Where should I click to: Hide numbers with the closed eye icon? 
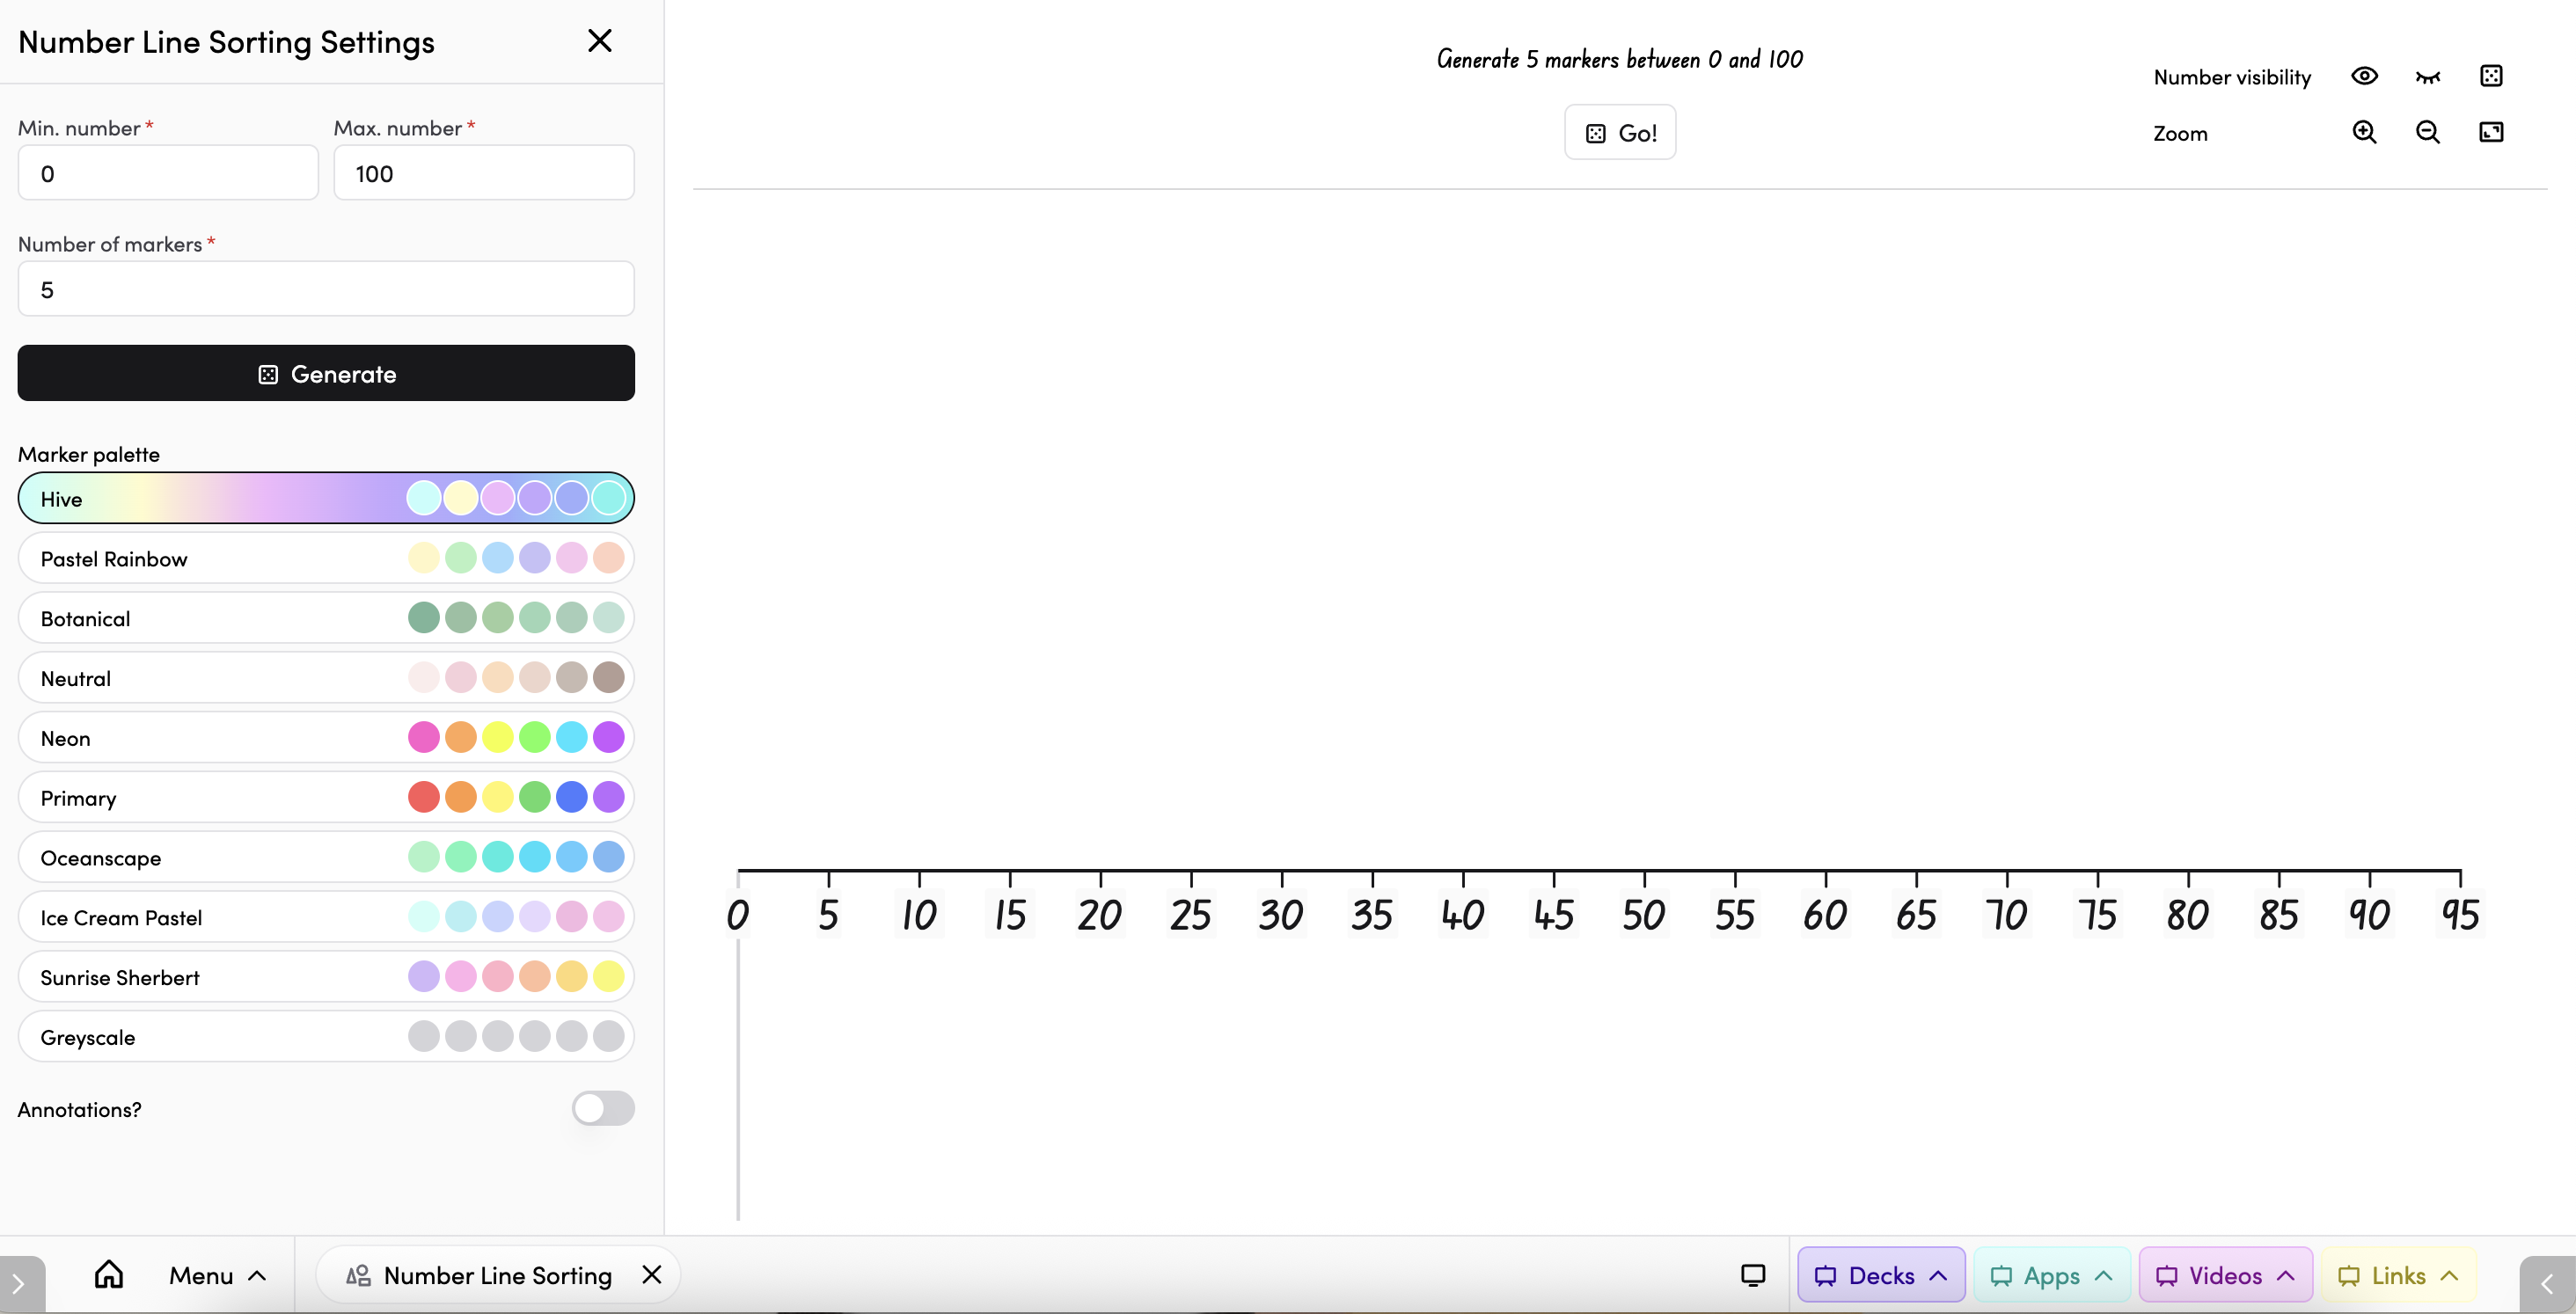pos(2427,76)
